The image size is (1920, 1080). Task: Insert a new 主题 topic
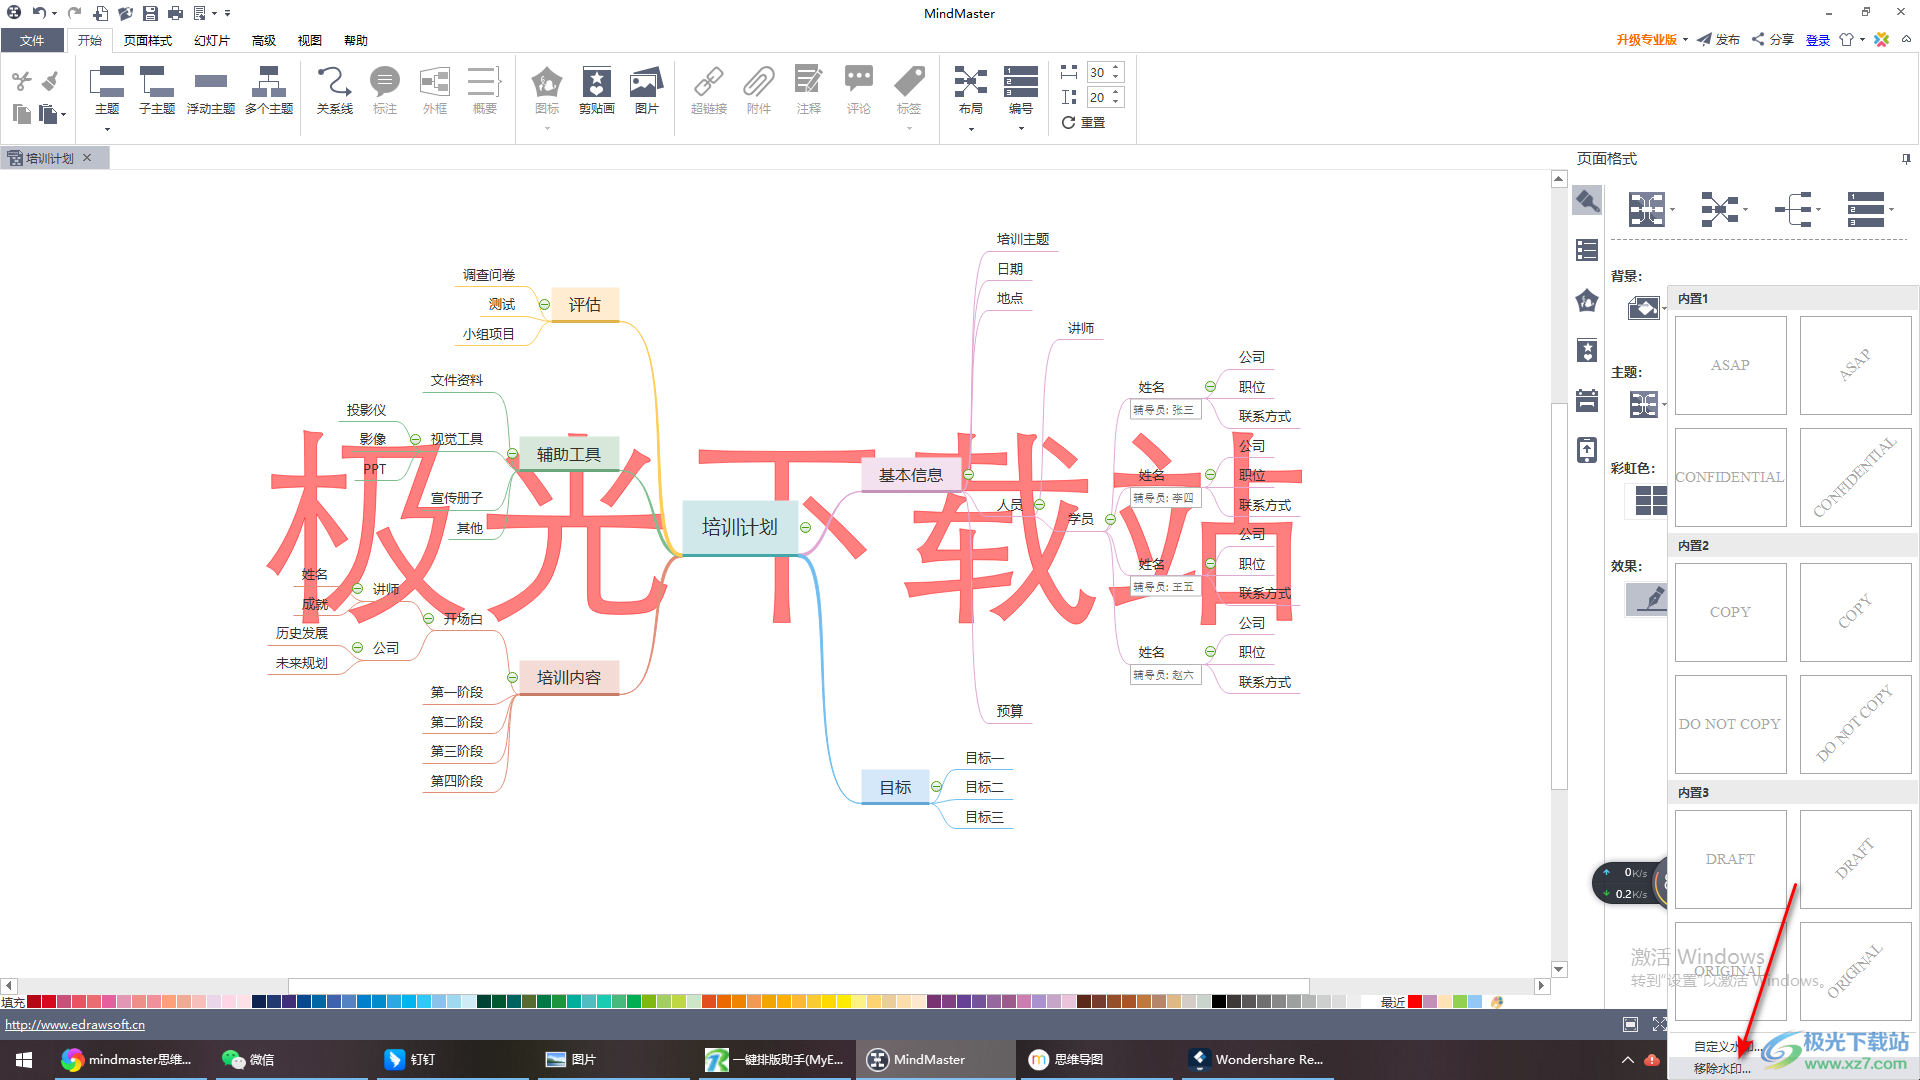107,91
